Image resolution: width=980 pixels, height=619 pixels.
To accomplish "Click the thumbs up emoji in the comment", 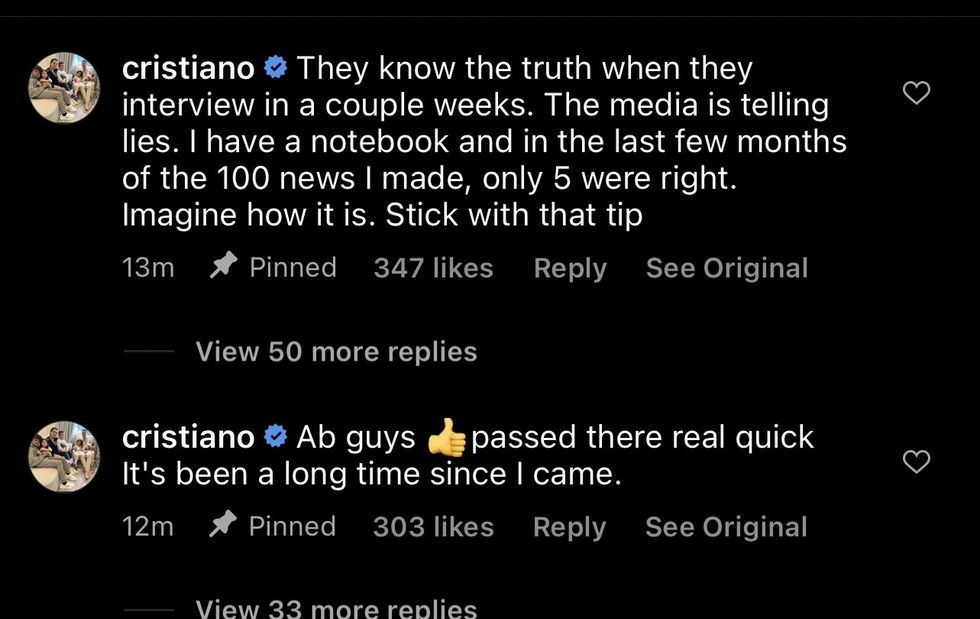I will pyautogui.click(x=446, y=437).
